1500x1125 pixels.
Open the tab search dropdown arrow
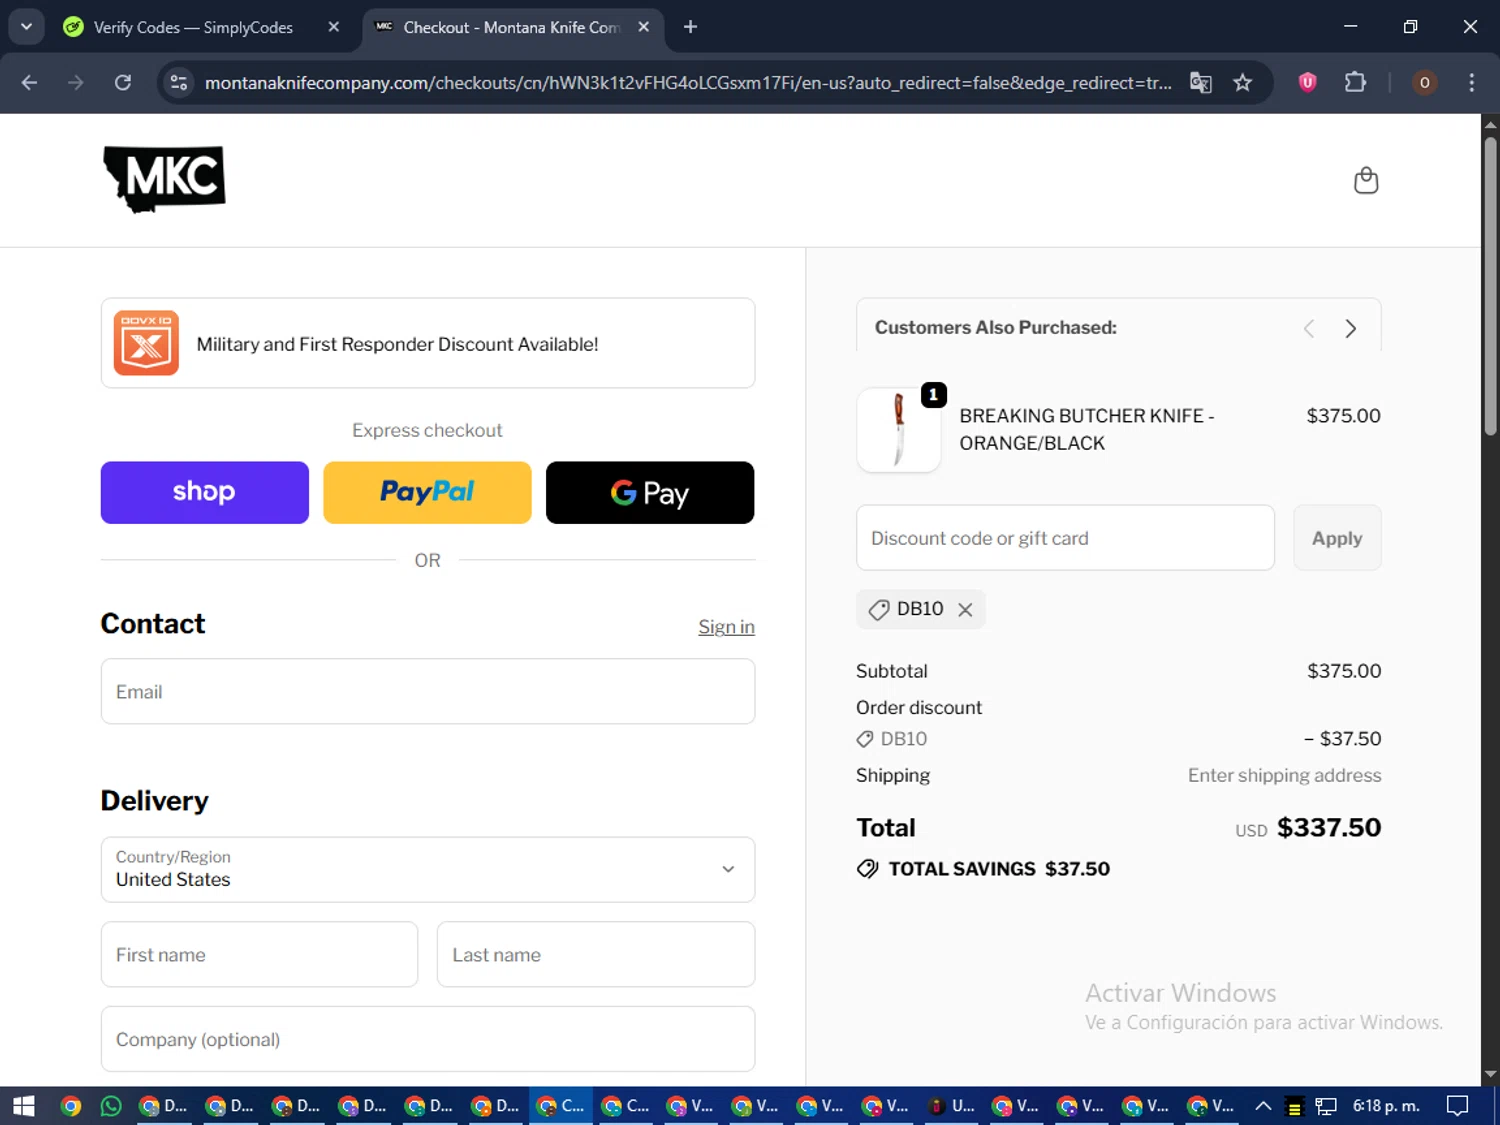pyautogui.click(x=26, y=27)
